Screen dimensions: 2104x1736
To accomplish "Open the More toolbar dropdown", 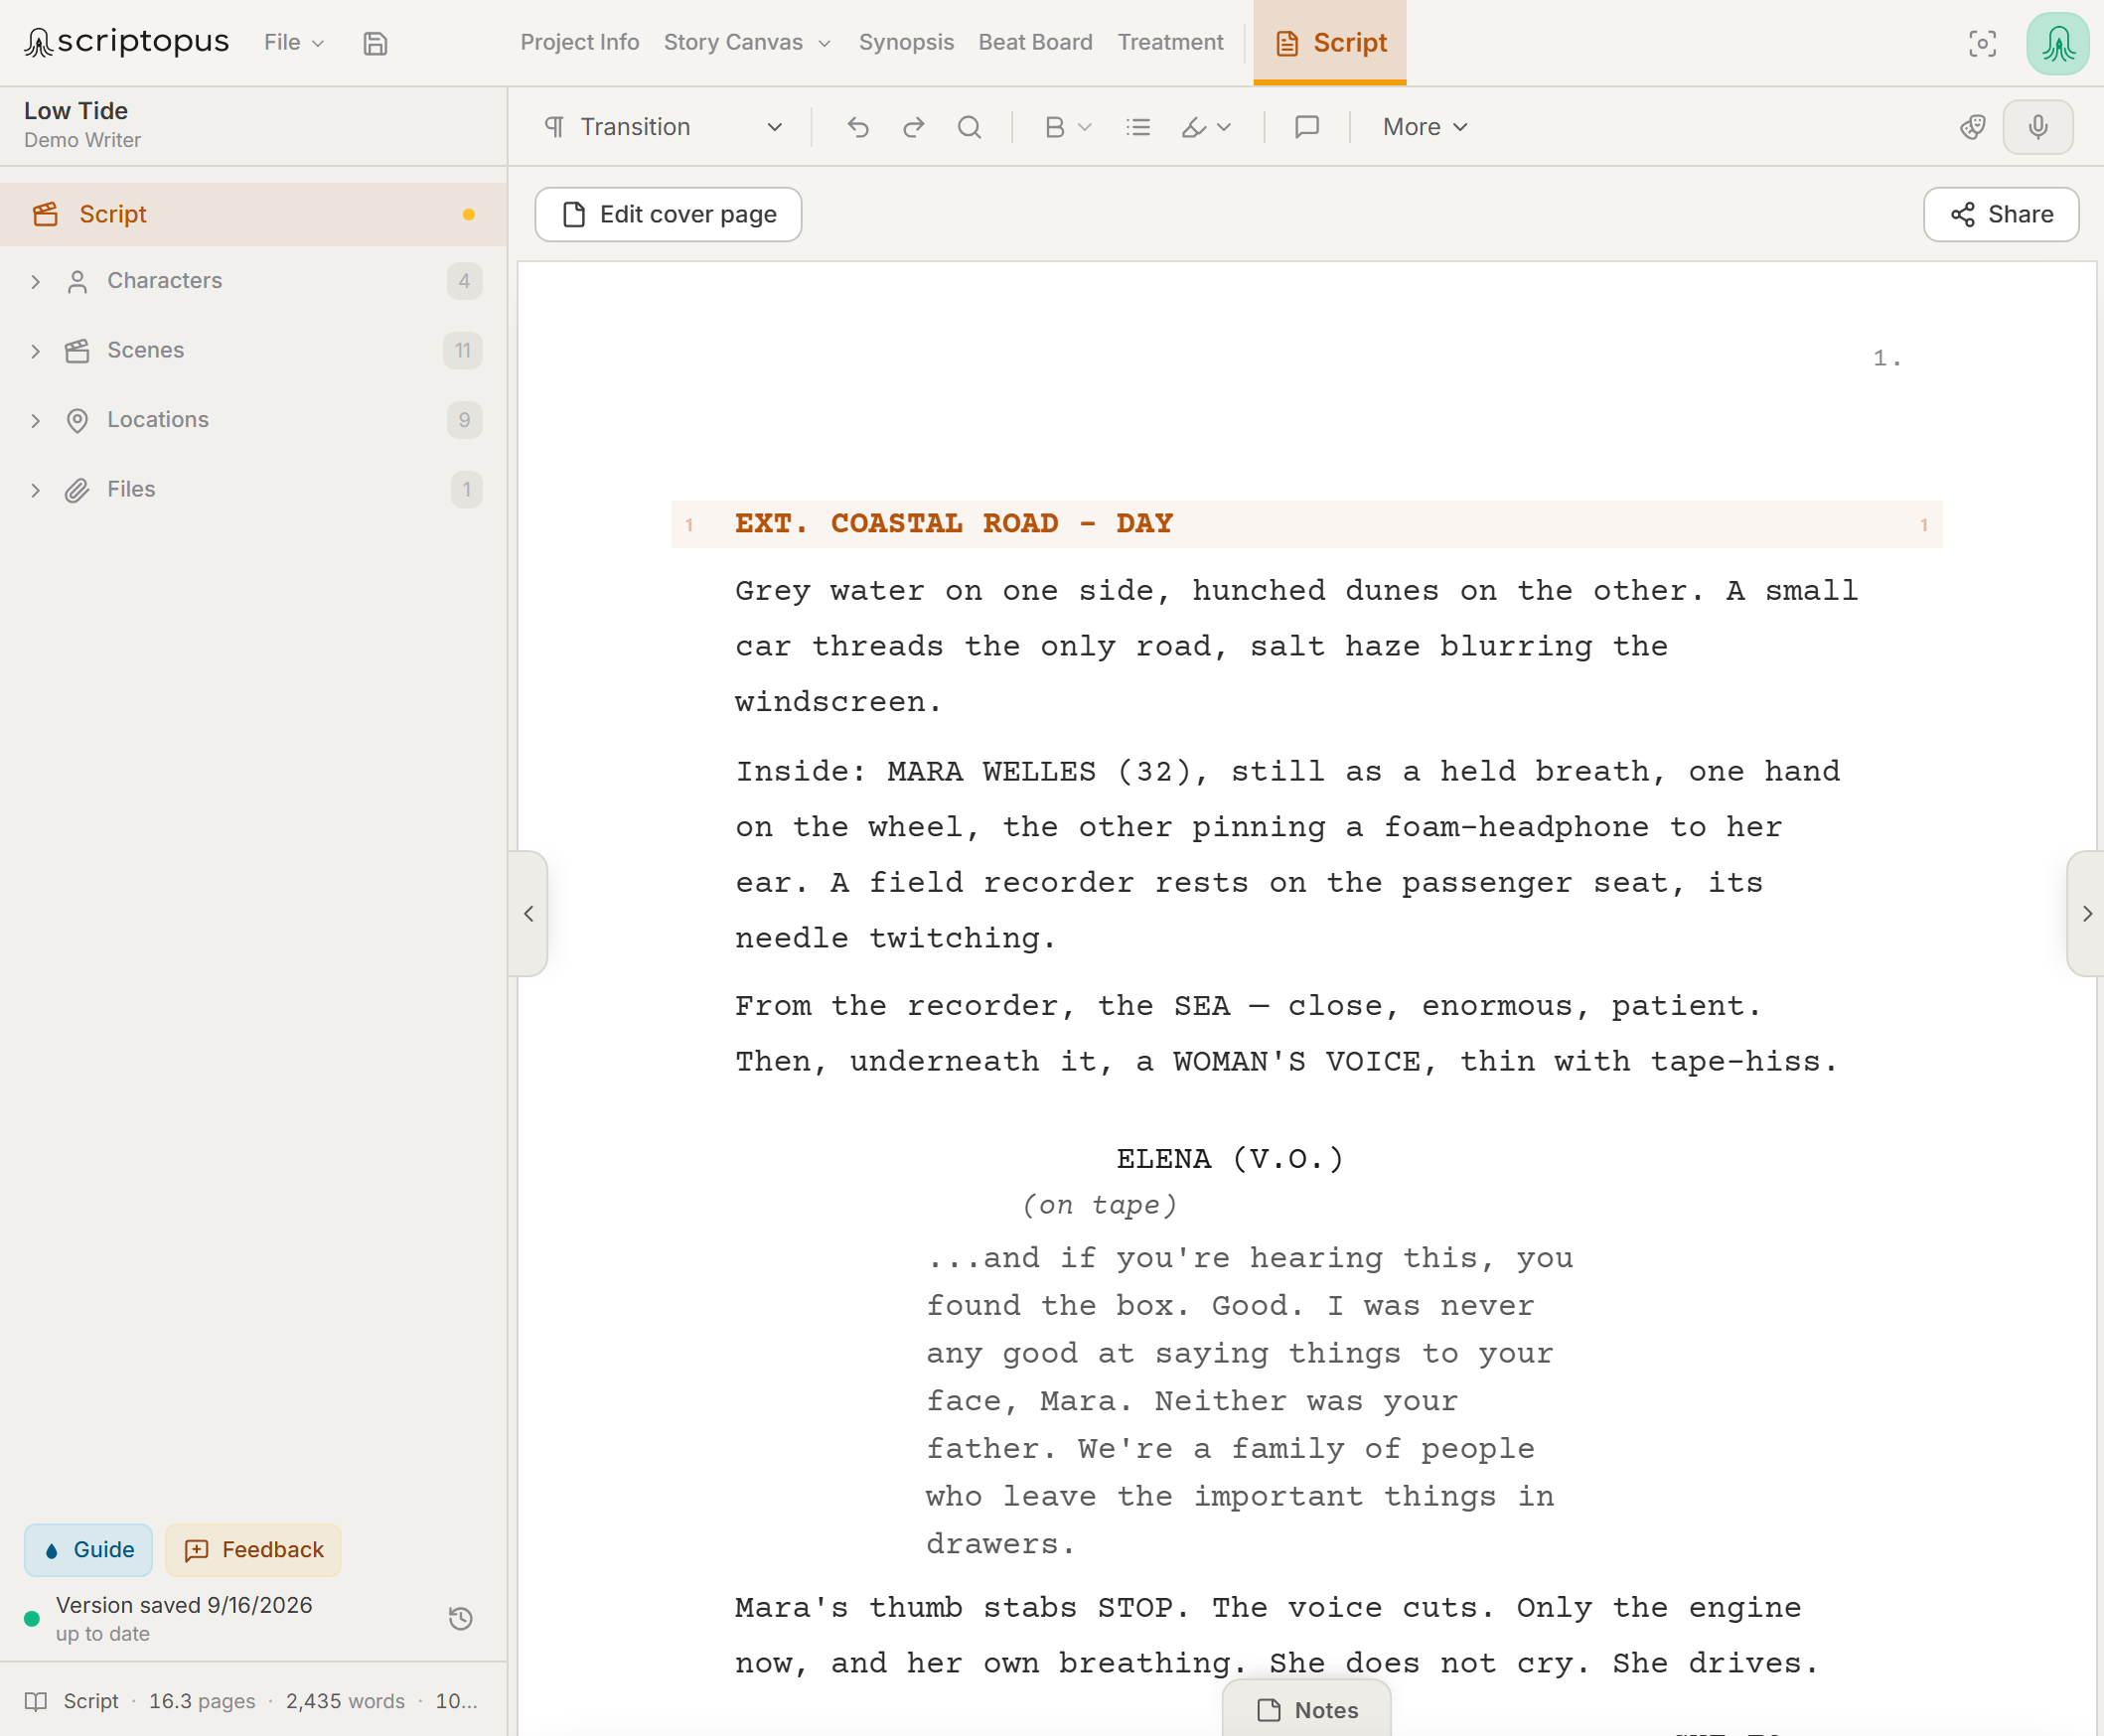I will [x=1425, y=127].
